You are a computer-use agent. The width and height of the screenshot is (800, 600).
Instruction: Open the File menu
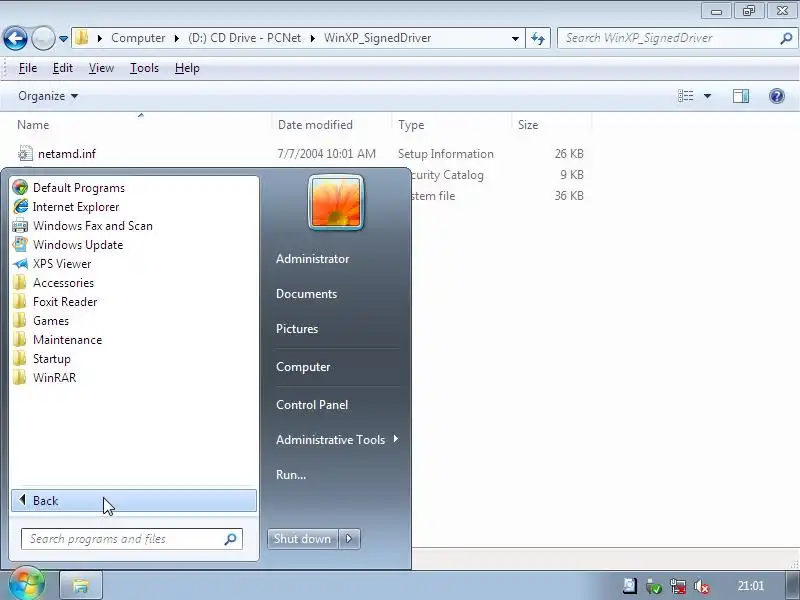click(28, 68)
